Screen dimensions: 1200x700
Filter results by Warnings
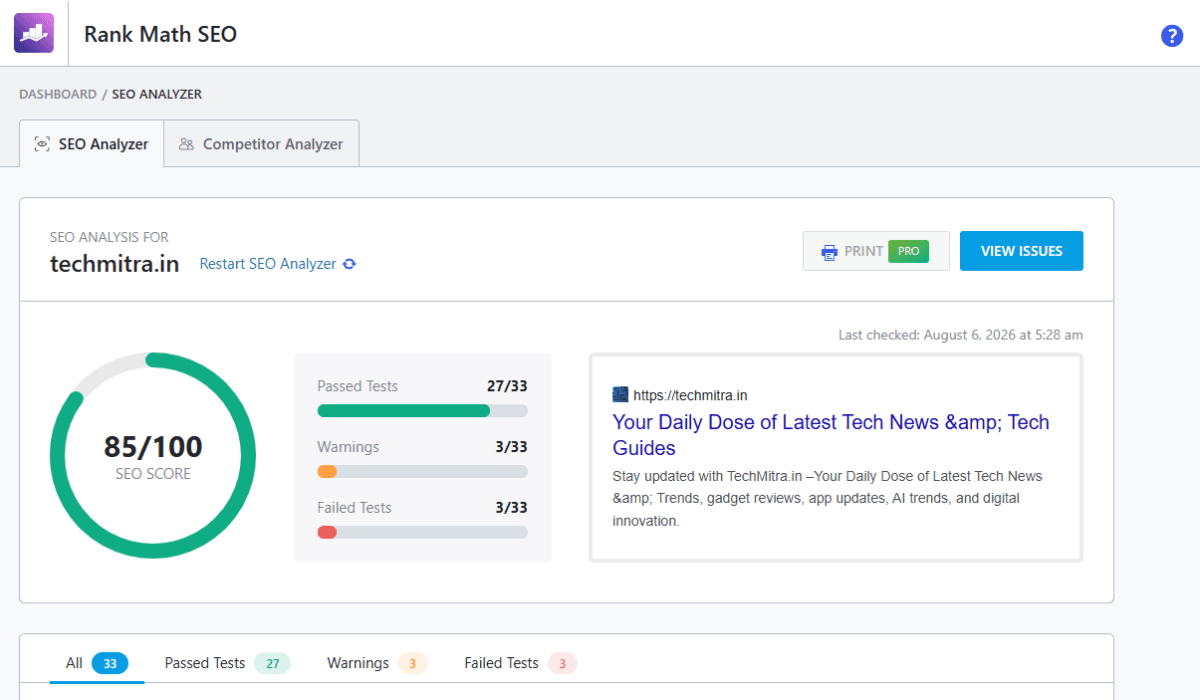coord(377,663)
